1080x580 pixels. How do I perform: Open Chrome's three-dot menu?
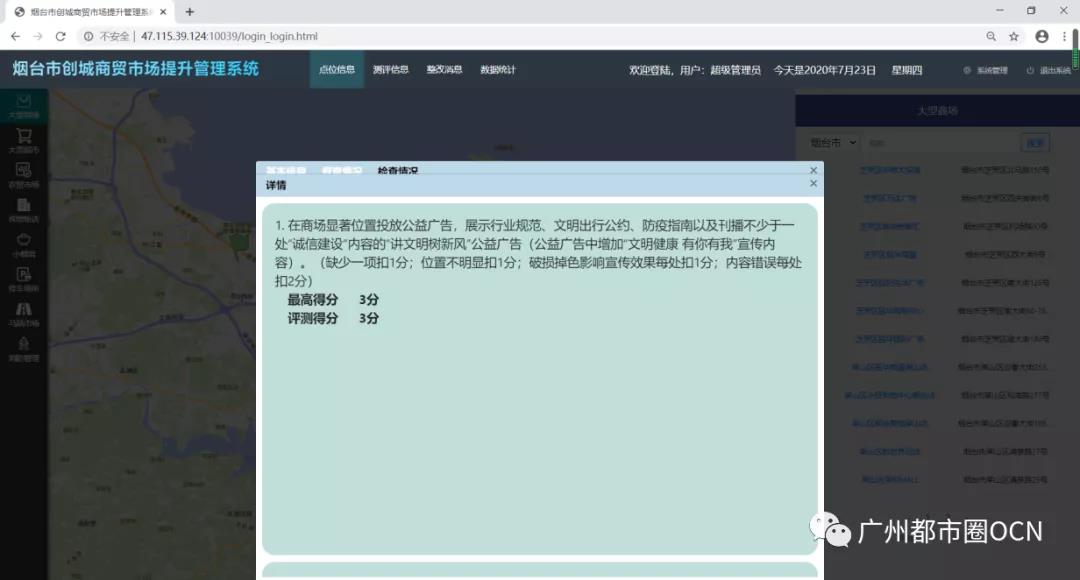(x=1064, y=36)
